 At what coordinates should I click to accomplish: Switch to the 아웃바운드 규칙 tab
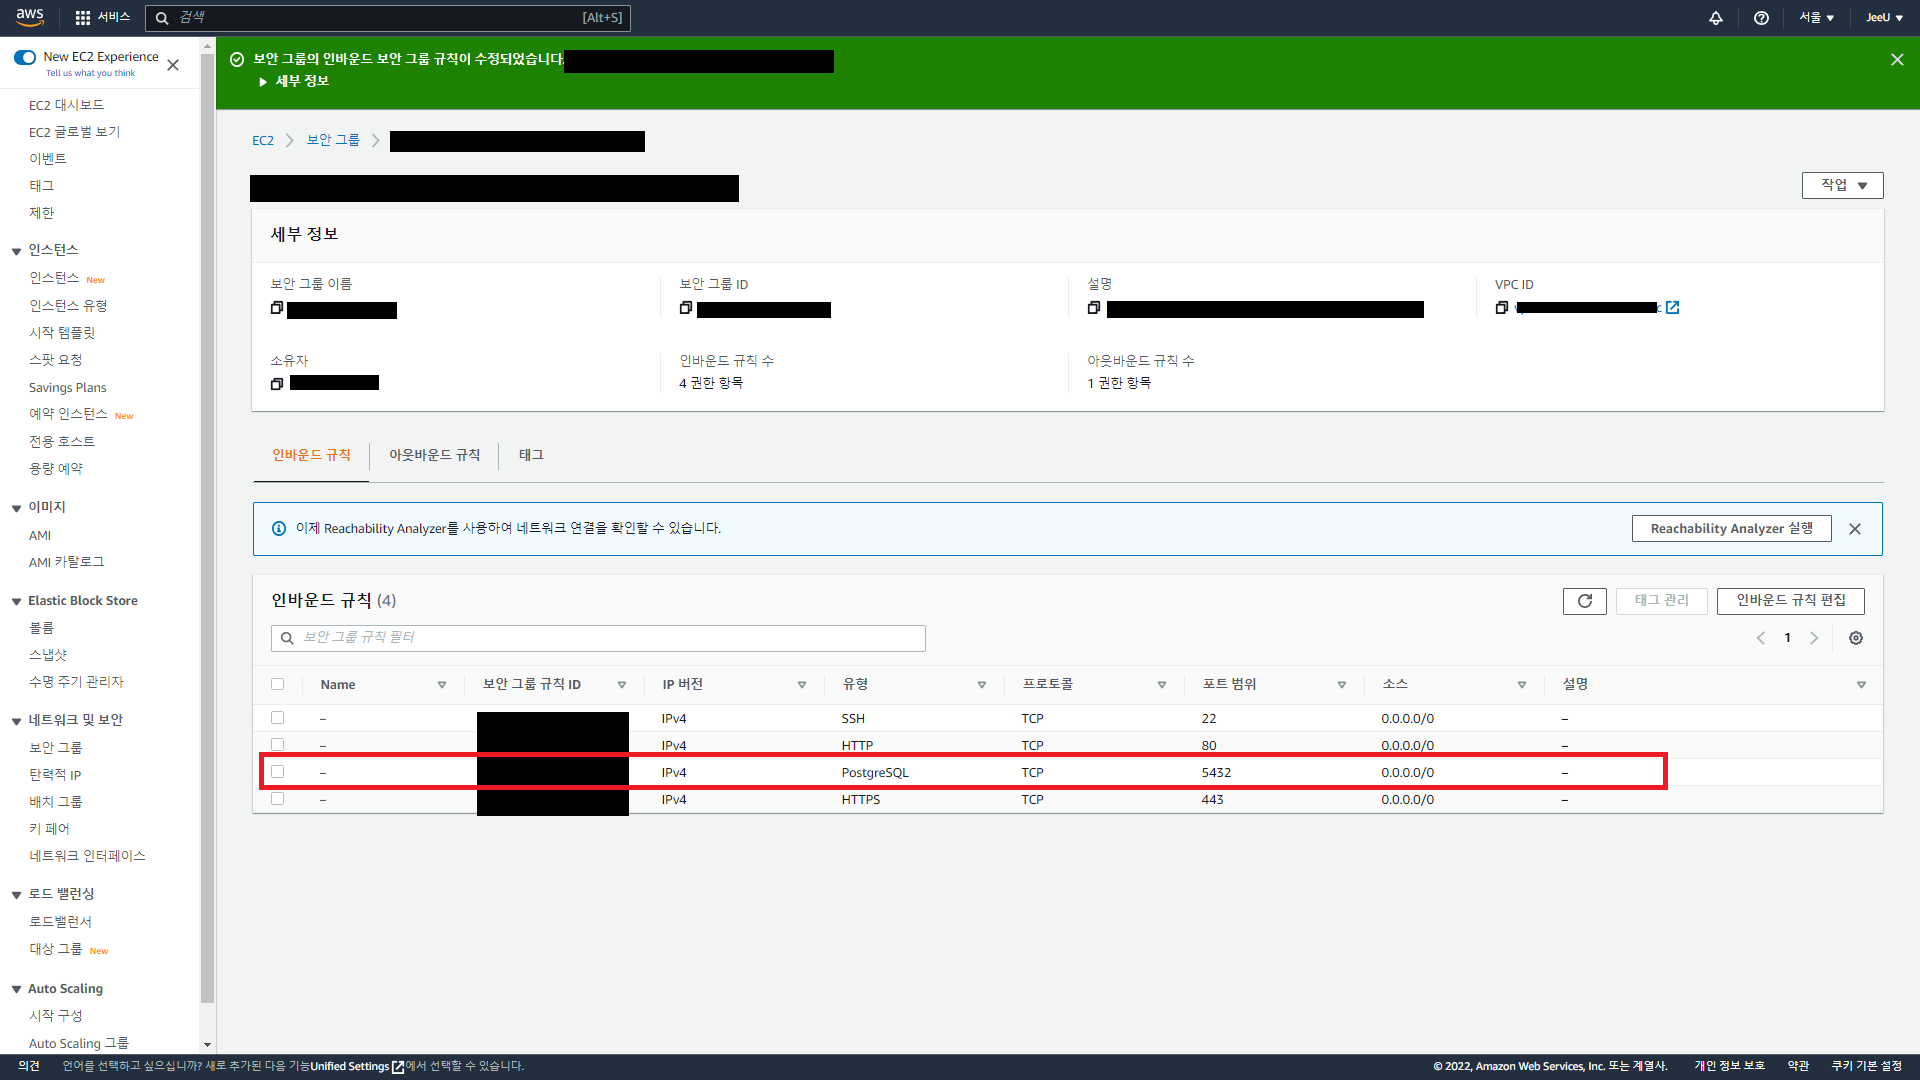pyautogui.click(x=434, y=455)
